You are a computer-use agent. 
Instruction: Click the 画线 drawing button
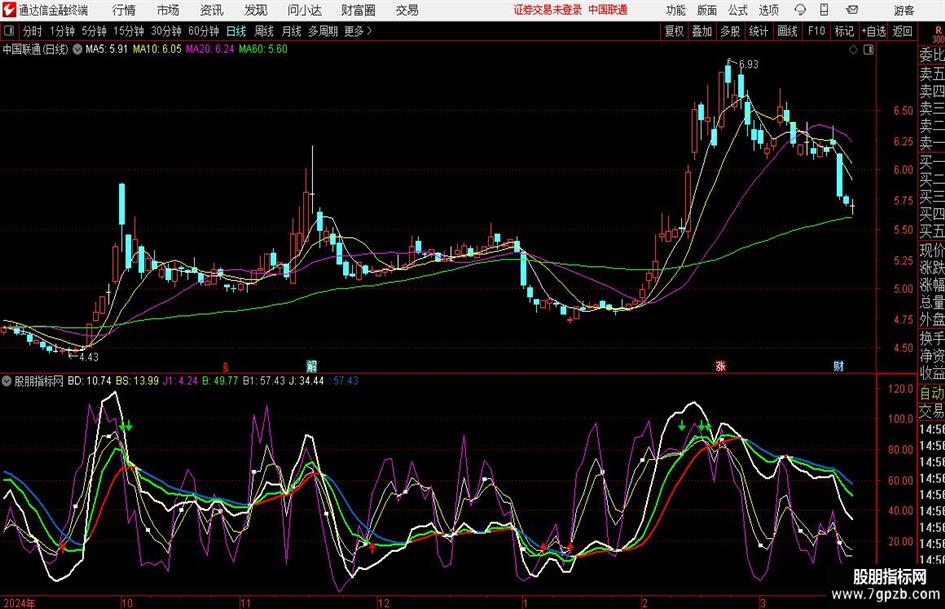pos(788,31)
